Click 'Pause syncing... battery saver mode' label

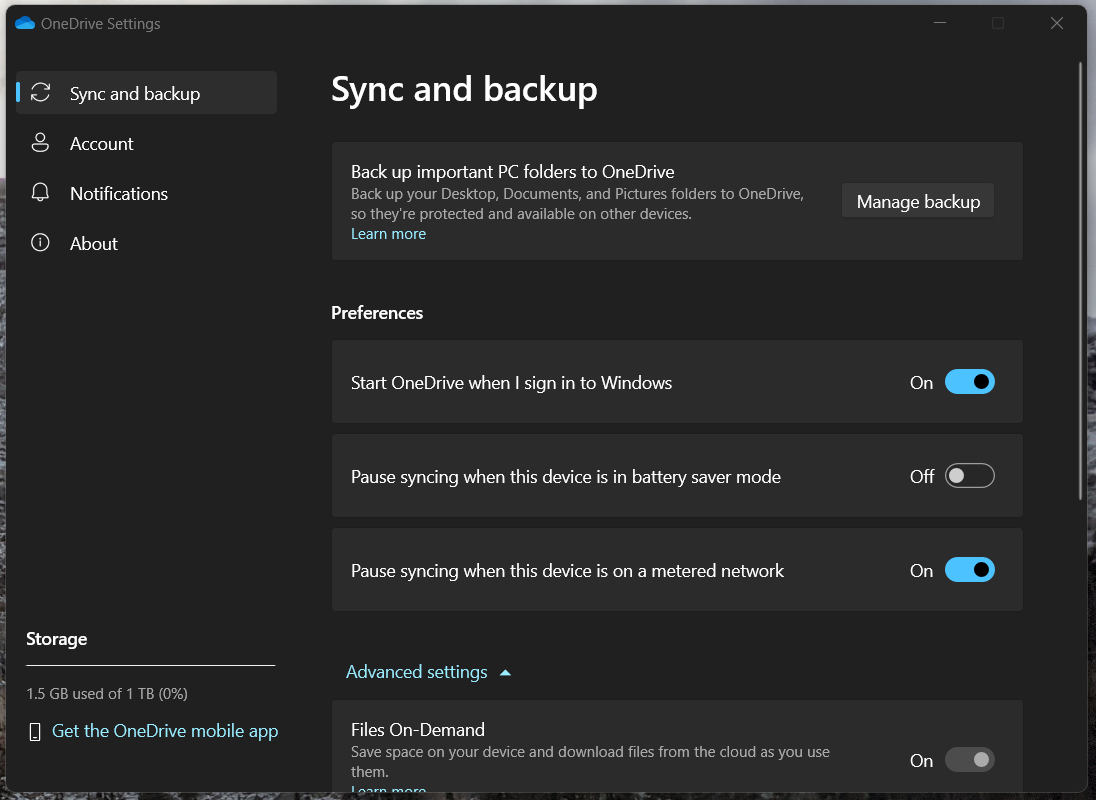click(x=565, y=477)
